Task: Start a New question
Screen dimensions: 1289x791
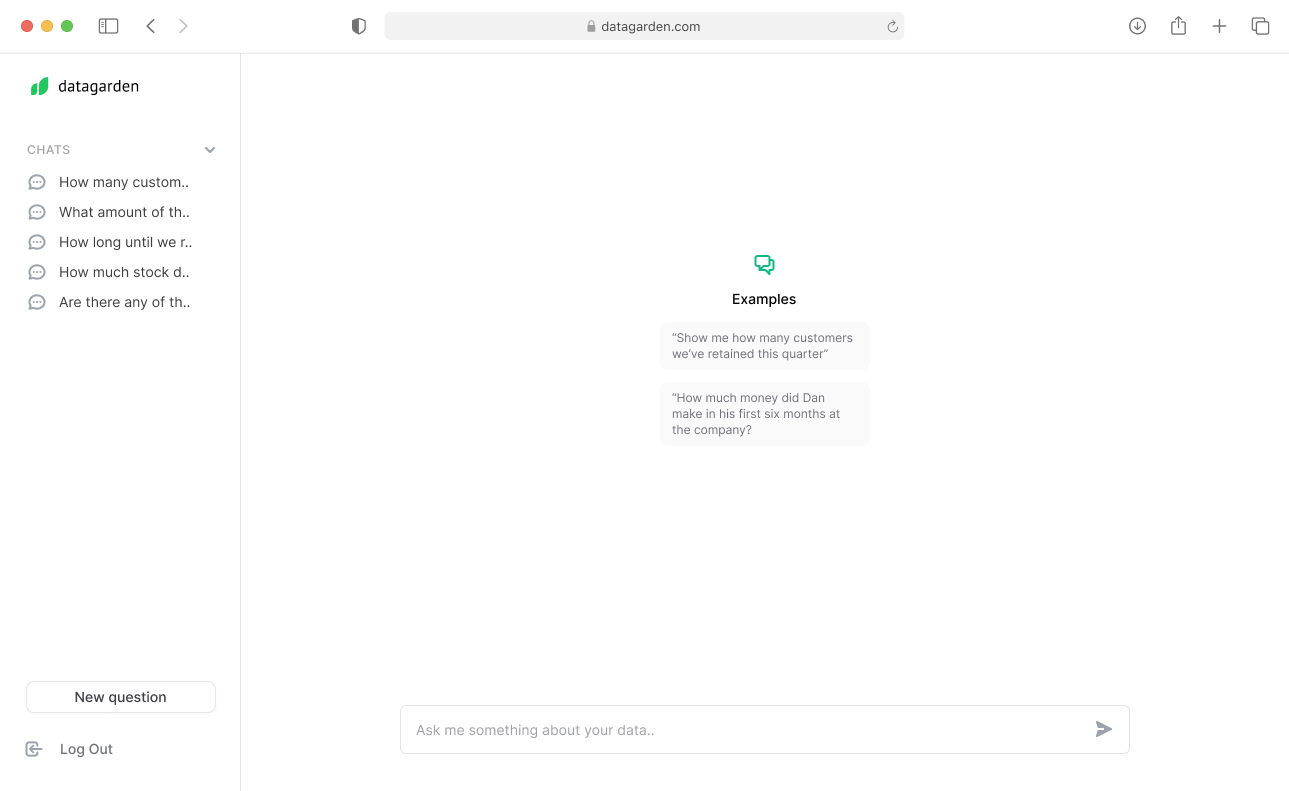Action: 121,697
